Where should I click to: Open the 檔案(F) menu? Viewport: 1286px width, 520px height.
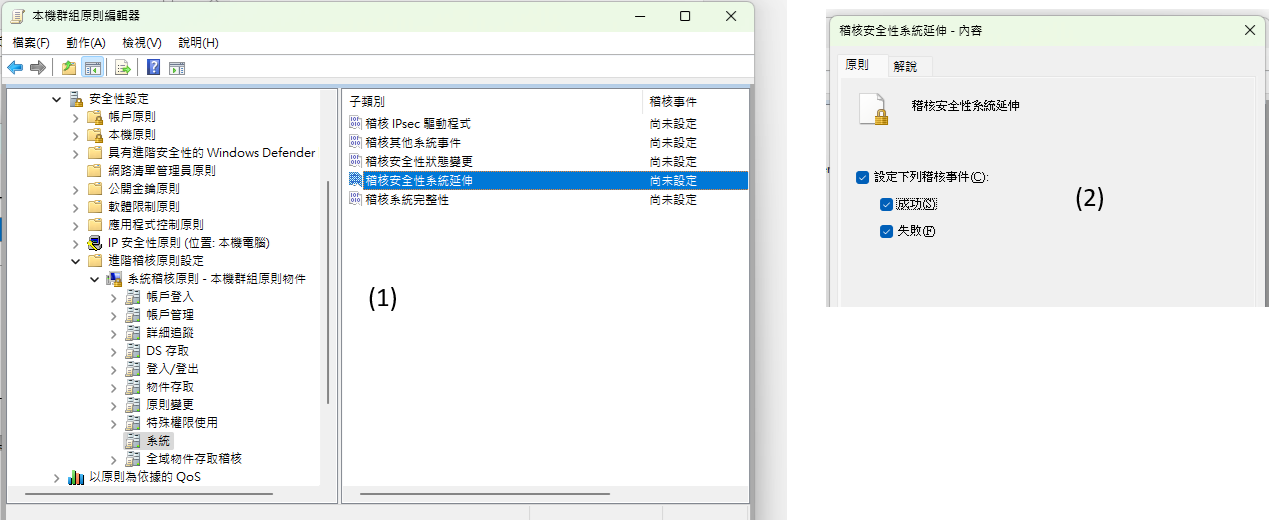point(31,42)
